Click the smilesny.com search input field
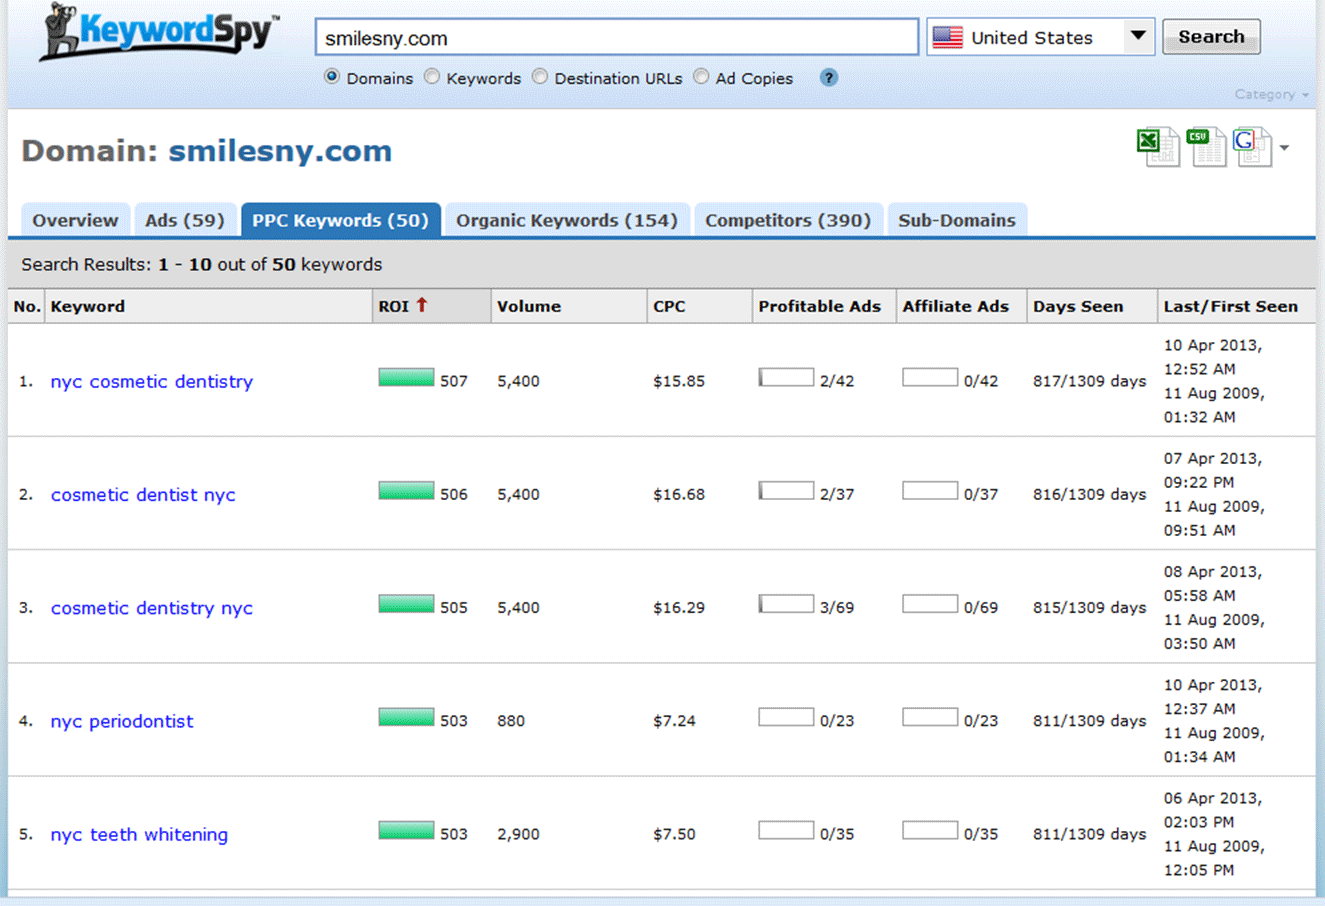The height and width of the screenshot is (906, 1325). point(616,38)
